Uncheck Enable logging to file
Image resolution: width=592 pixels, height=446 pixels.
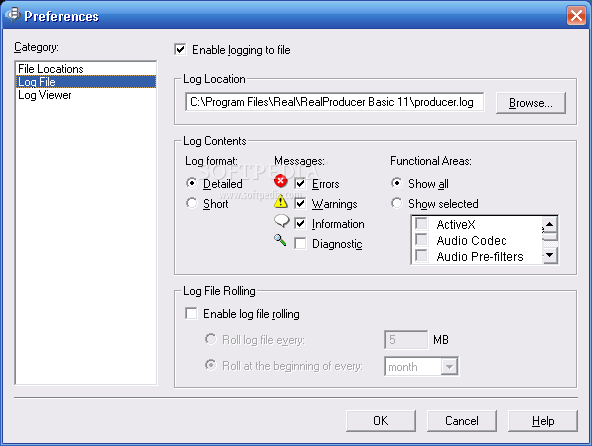pyautogui.click(x=180, y=49)
